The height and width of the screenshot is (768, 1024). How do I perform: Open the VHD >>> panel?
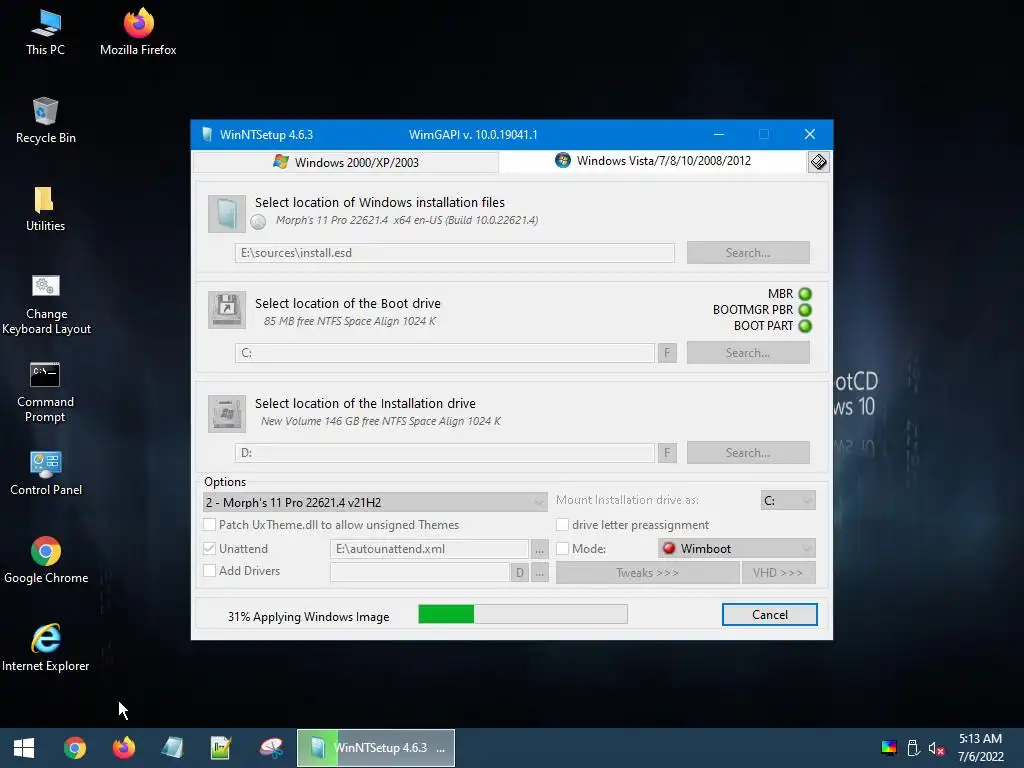tap(778, 573)
